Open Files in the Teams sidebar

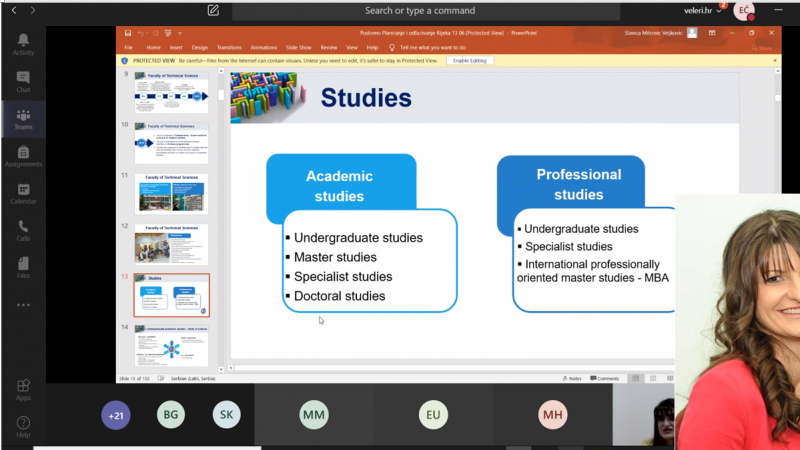tap(23, 267)
